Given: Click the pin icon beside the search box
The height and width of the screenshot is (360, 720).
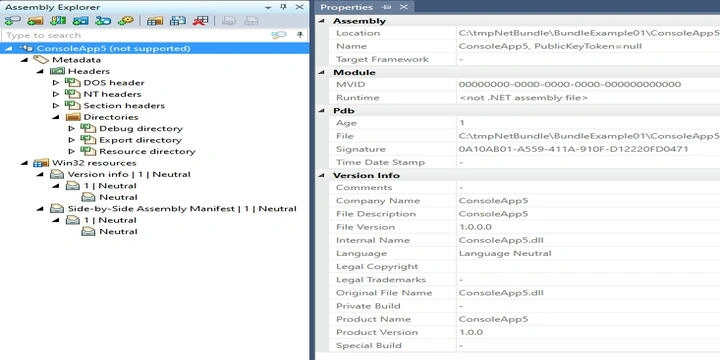Looking at the screenshot, I should point(300,35).
